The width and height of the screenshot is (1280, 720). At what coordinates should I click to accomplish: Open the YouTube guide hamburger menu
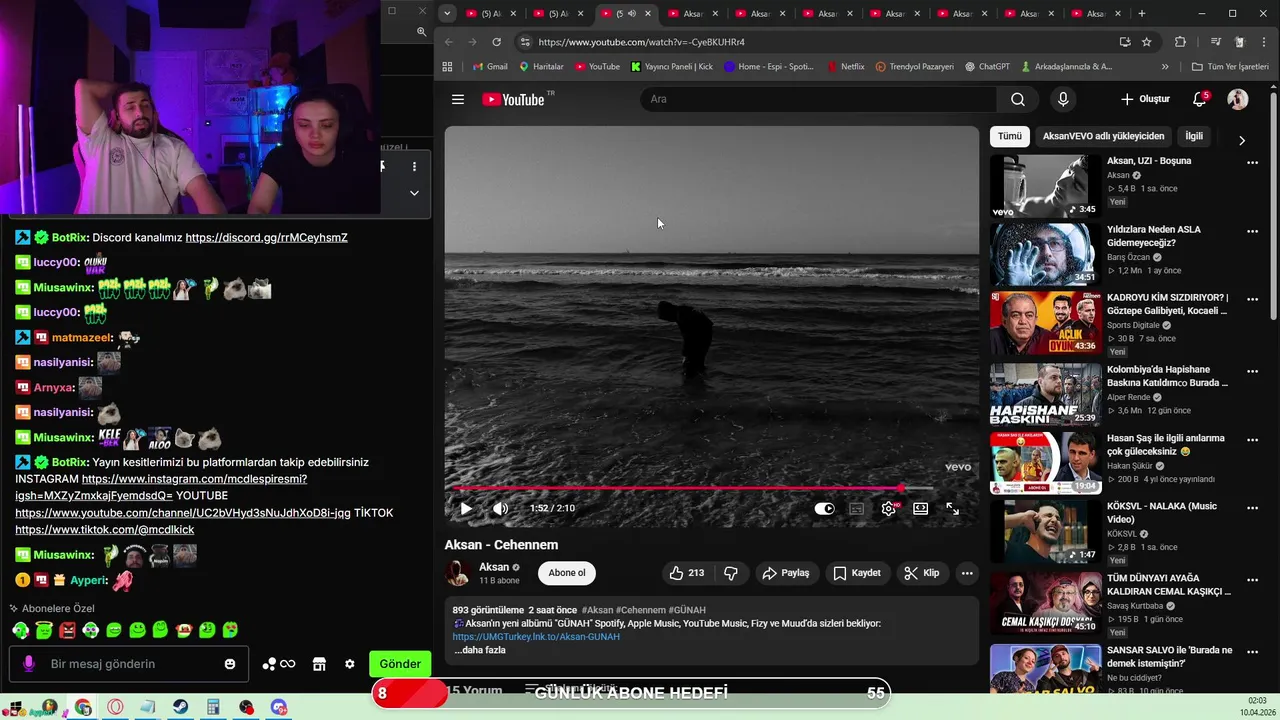458,99
